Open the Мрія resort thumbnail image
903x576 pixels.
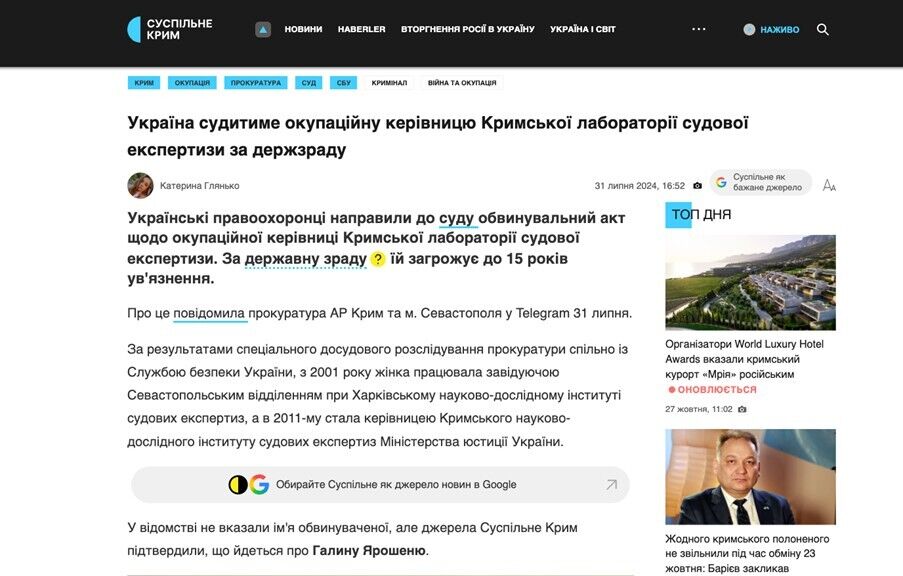(750, 282)
